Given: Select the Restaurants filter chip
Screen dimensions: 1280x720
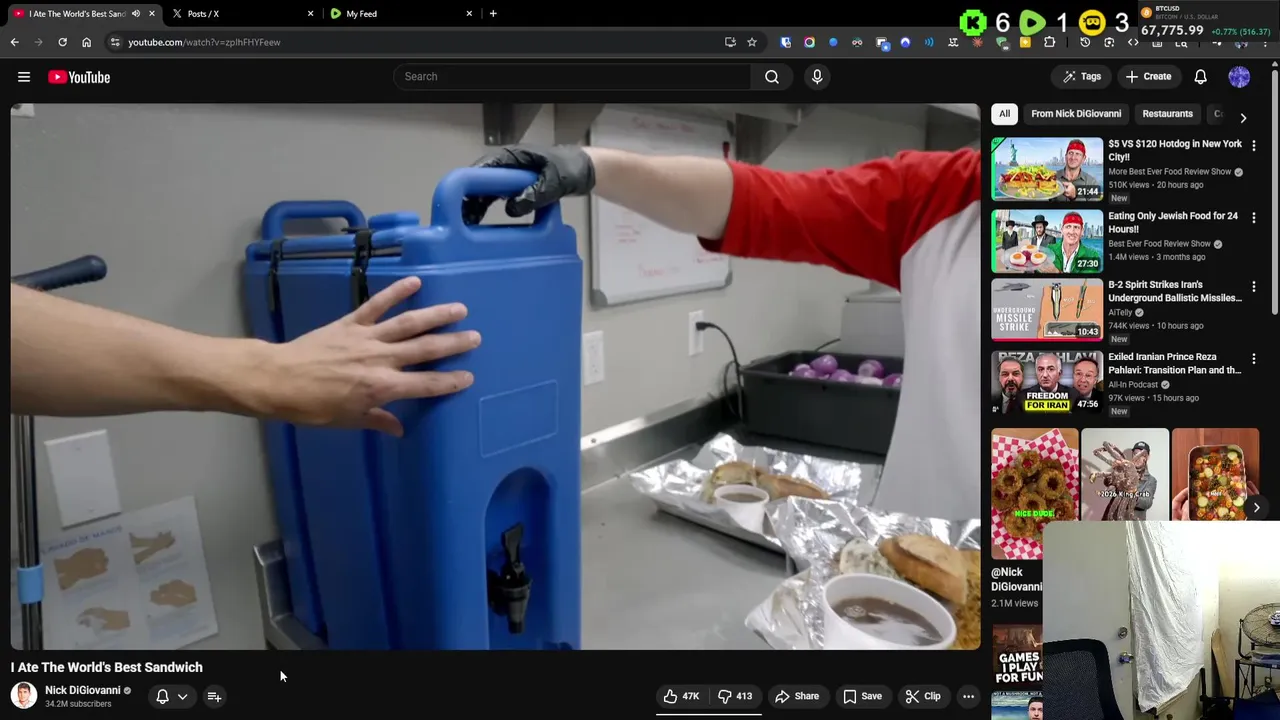Looking at the screenshot, I should click(x=1167, y=114).
